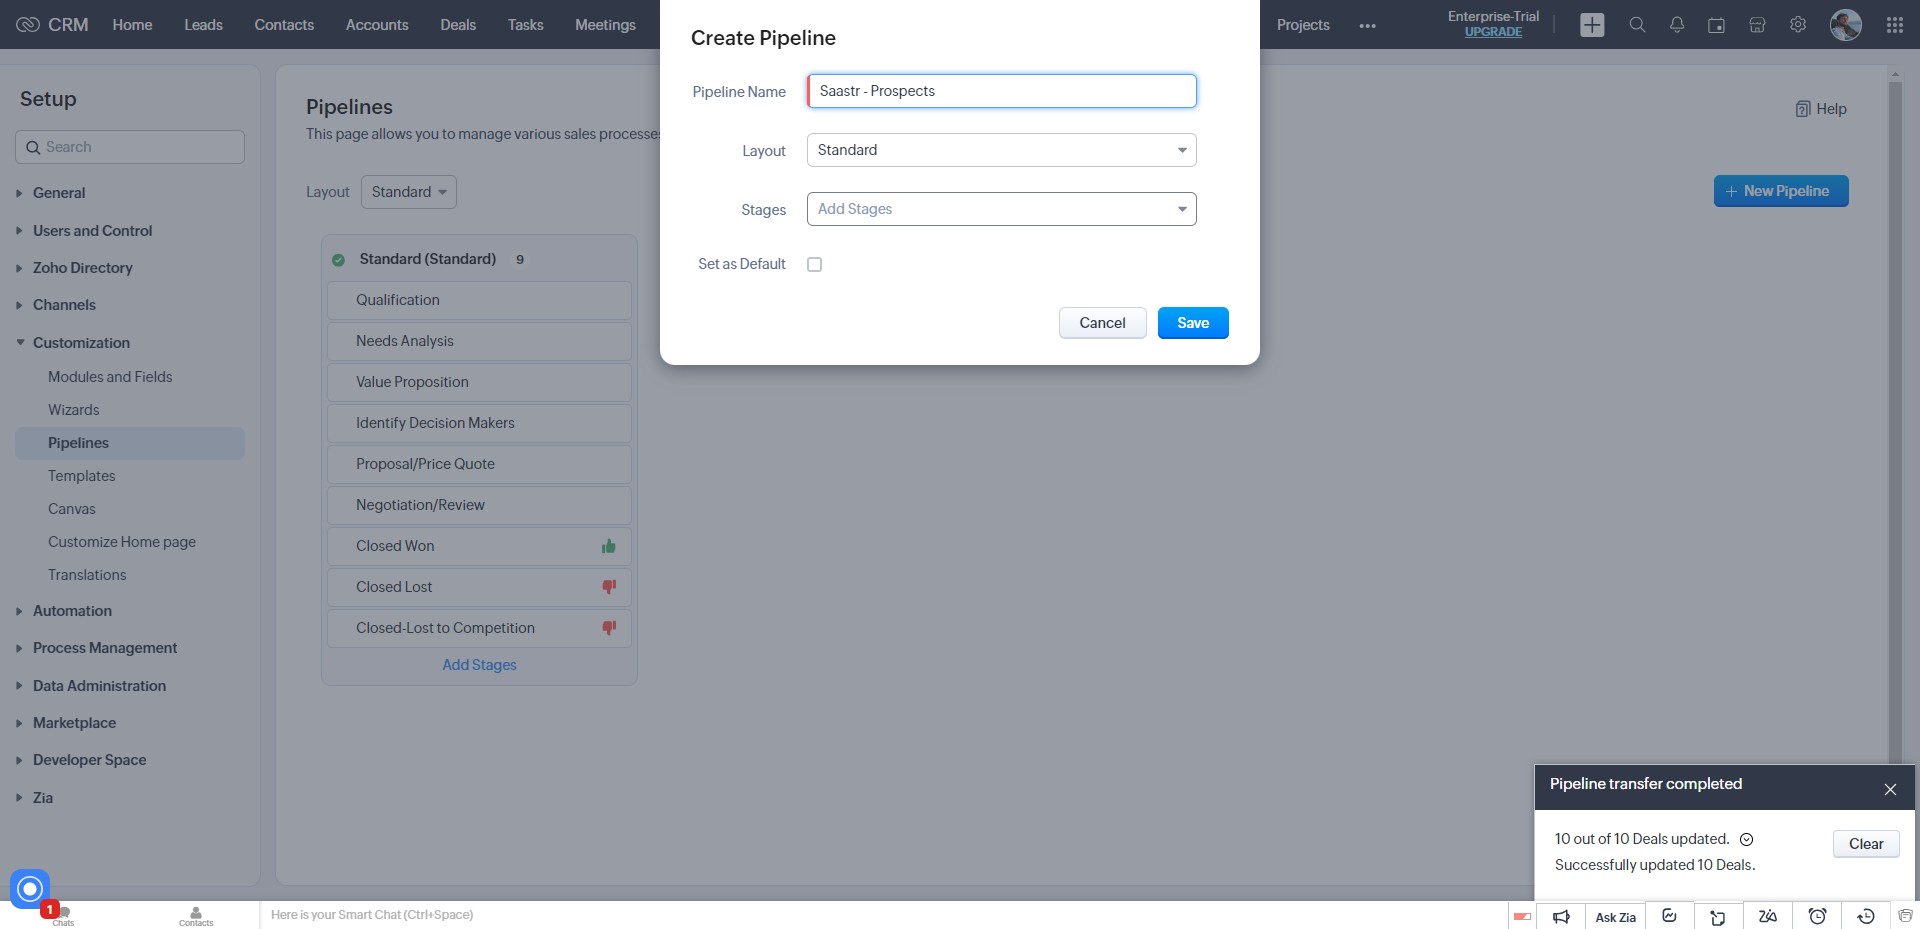The width and height of the screenshot is (1920, 929).
Task: Open the Add Stages dropdown
Action: coord(1001,209)
